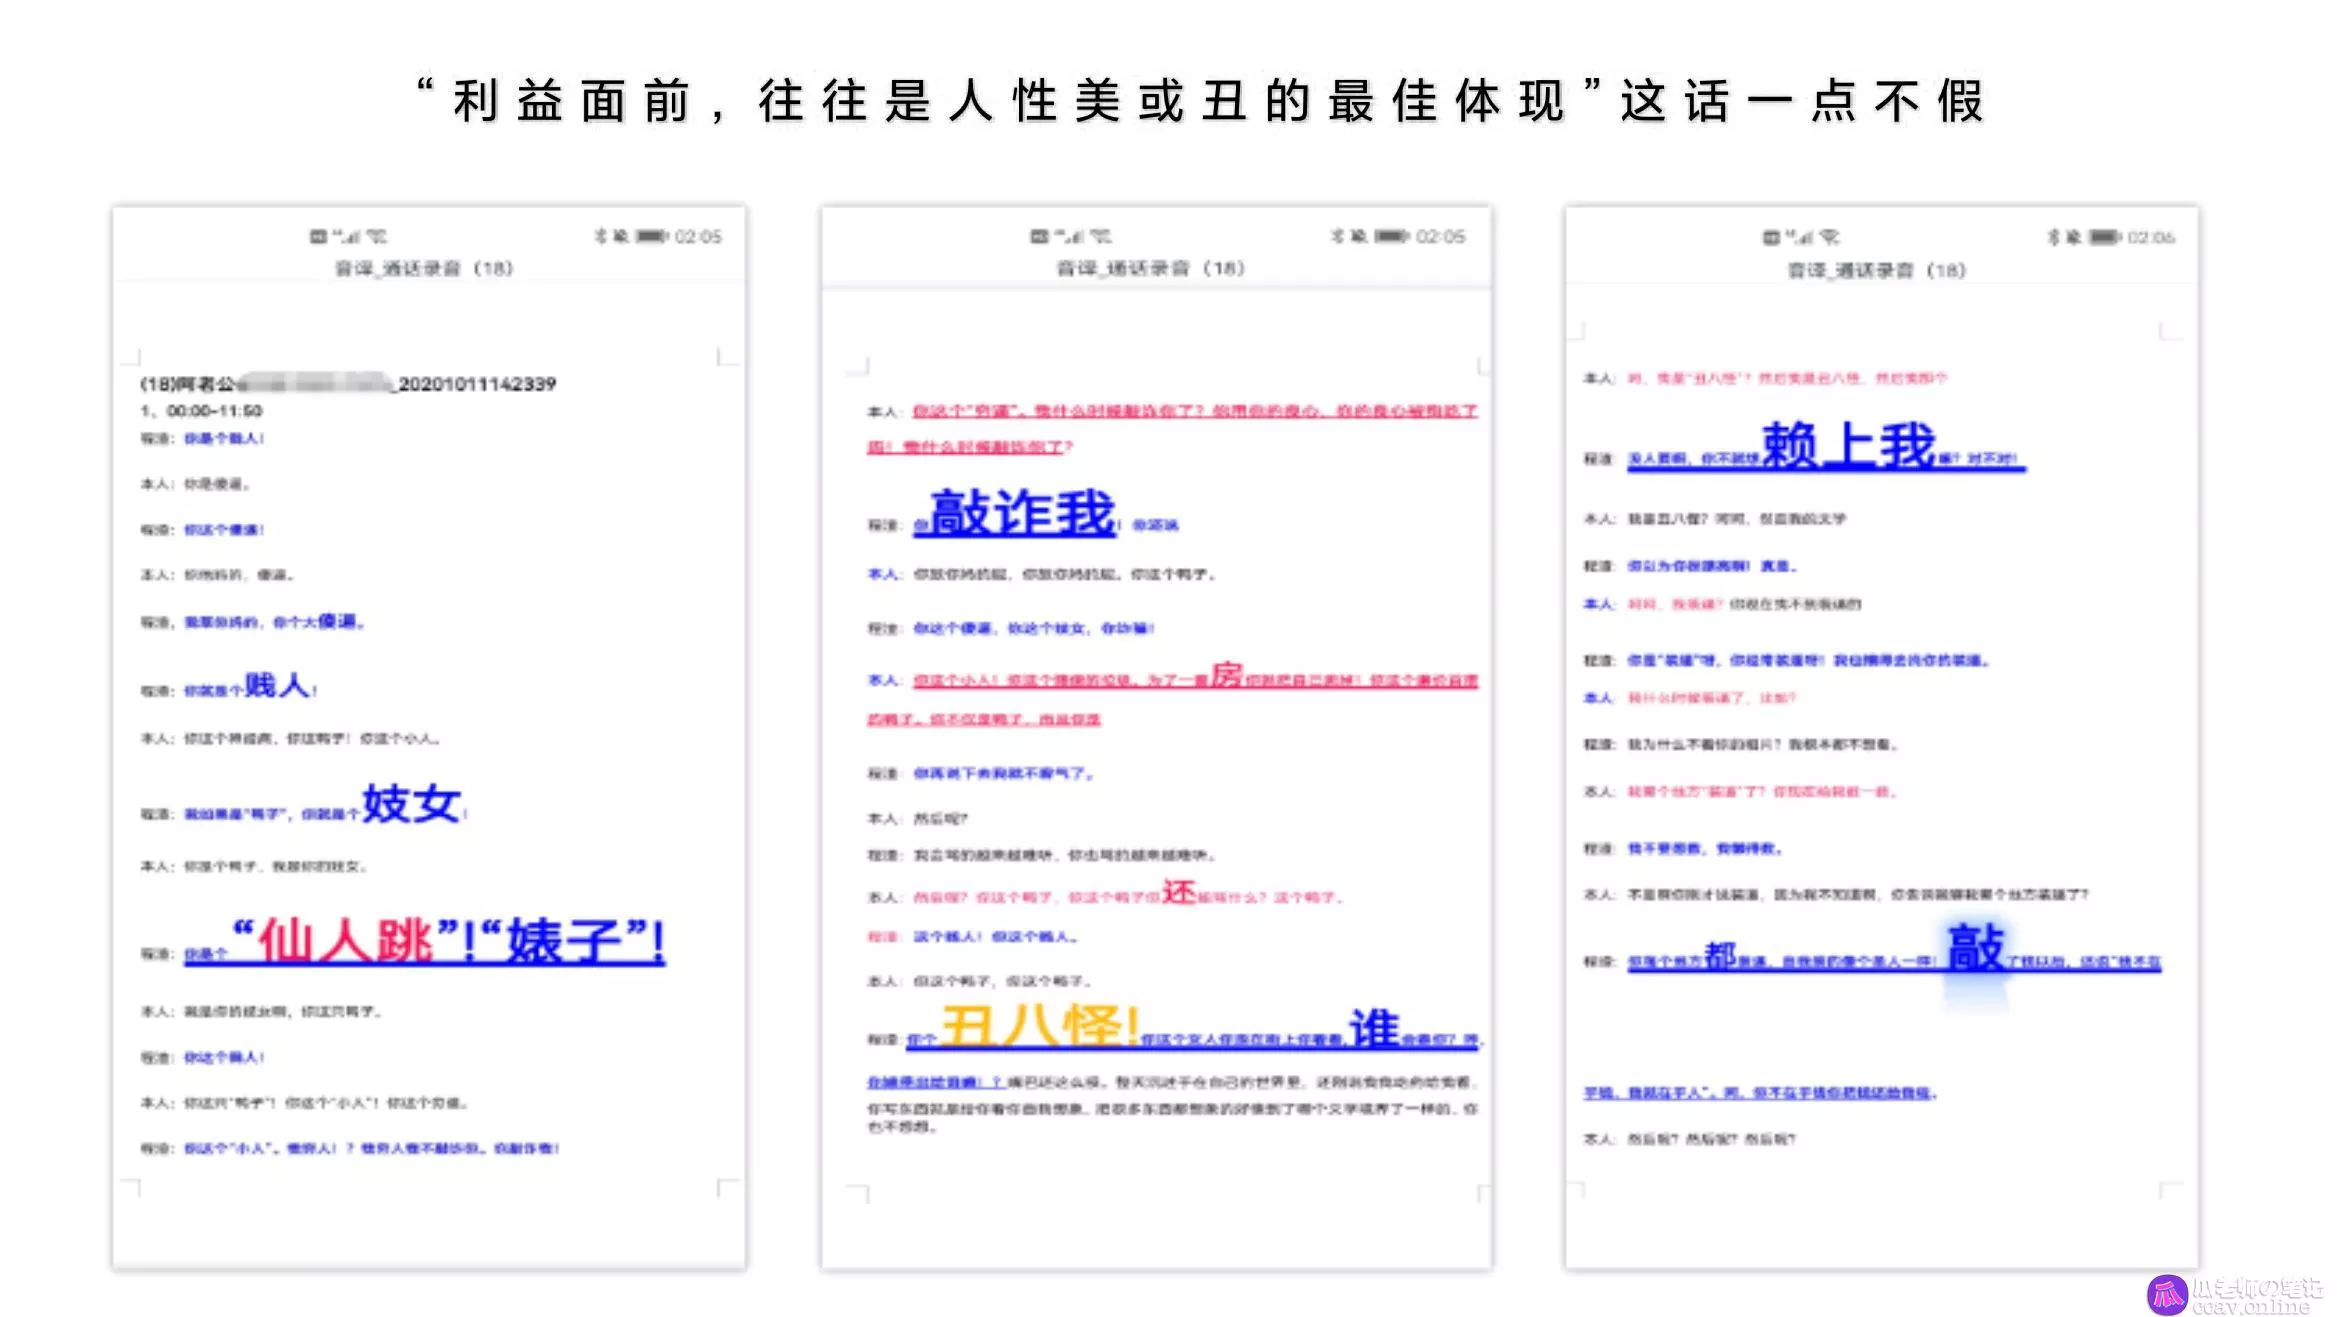
Task: Click the 02:06 clock in right phone
Action: pyautogui.click(x=2151, y=238)
